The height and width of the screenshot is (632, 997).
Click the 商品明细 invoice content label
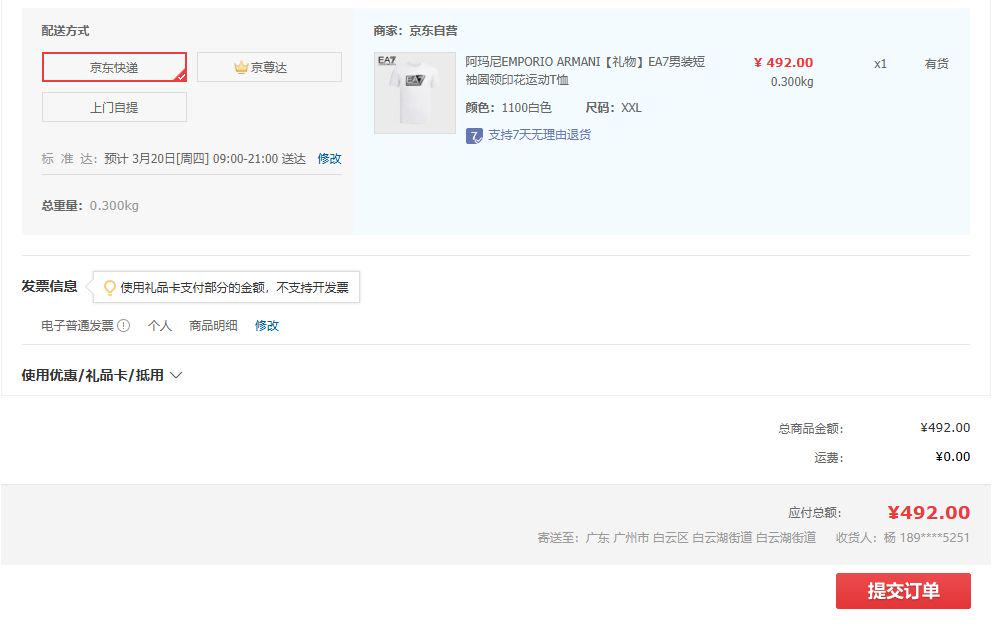click(x=213, y=326)
